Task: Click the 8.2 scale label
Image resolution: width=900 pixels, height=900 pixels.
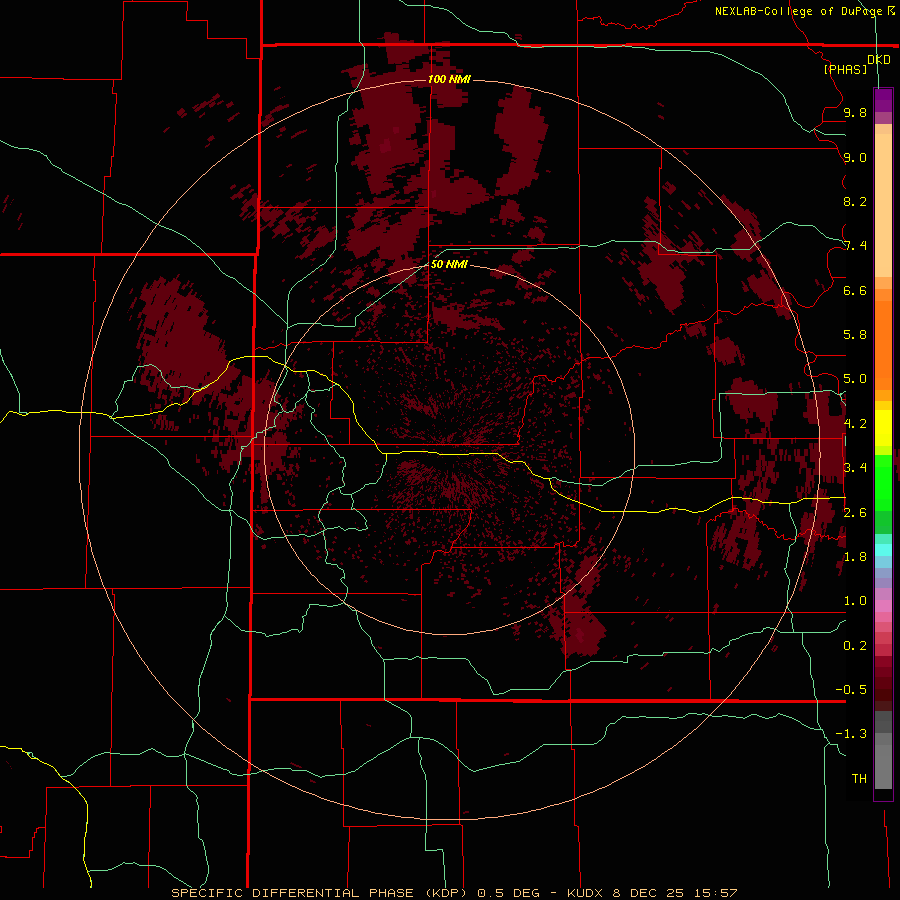Action: click(855, 201)
